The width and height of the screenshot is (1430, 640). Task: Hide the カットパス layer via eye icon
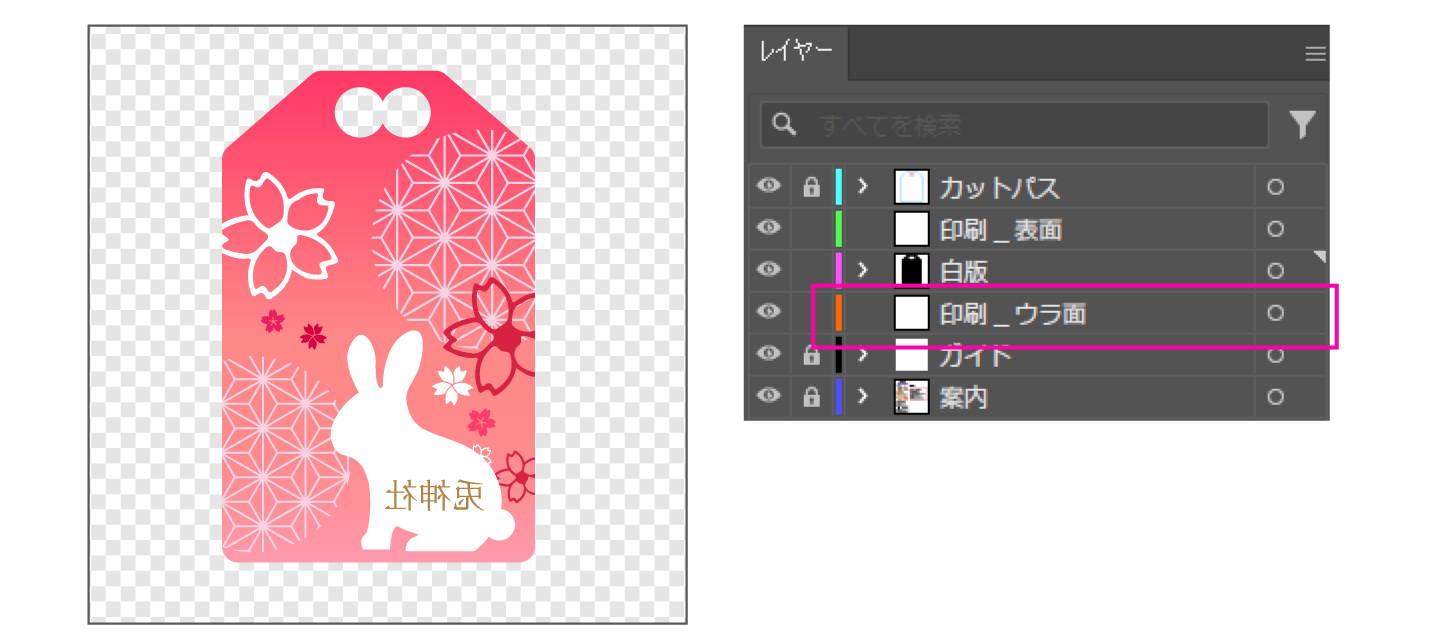tap(768, 186)
